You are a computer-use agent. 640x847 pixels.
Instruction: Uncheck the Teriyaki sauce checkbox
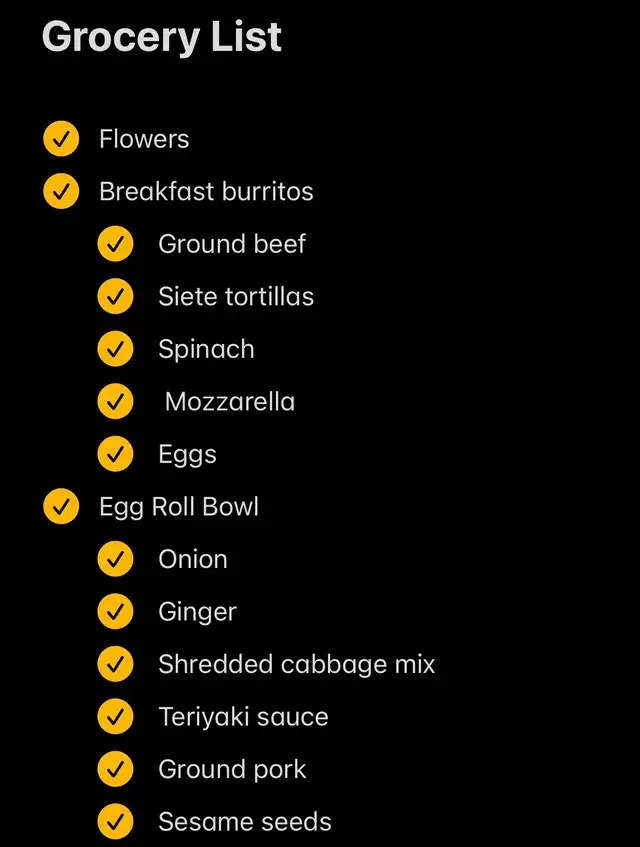click(x=116, y=716)
